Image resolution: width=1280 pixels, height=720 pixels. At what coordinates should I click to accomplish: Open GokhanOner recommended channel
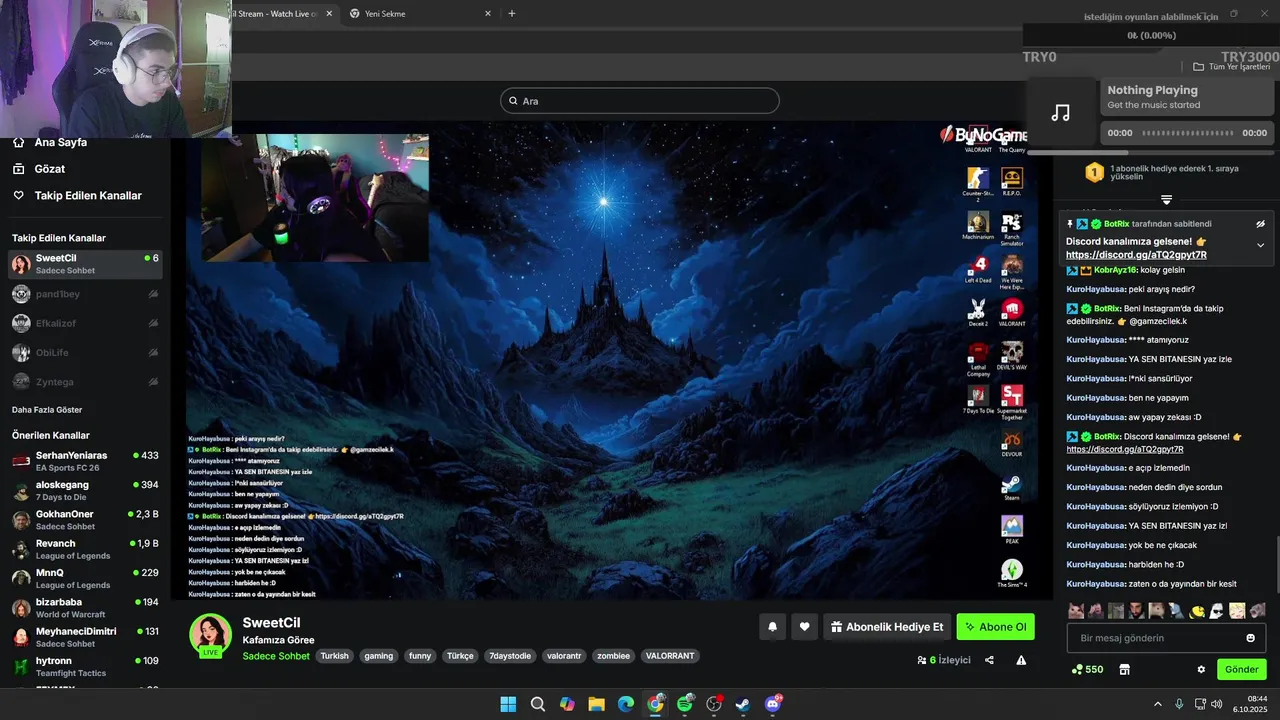pos(85,520)
